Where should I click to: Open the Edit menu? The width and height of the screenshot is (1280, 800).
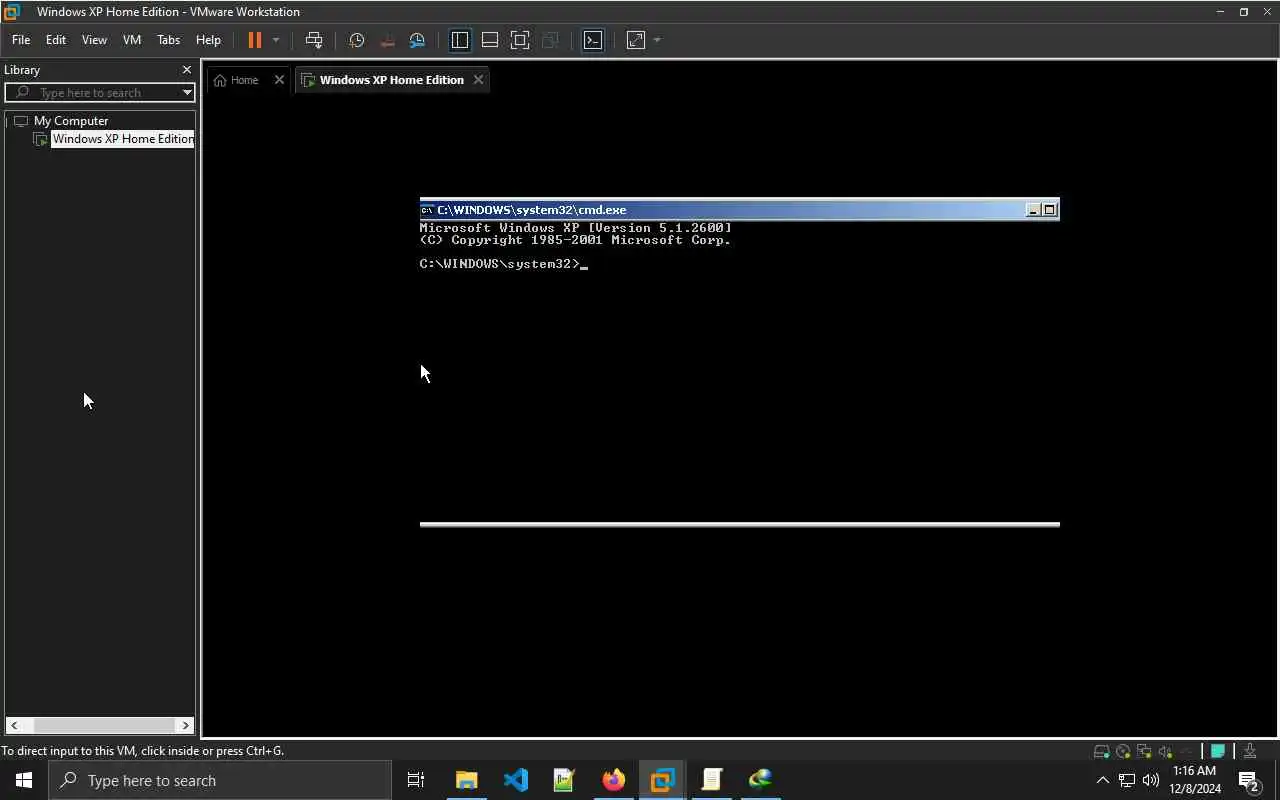56,40
